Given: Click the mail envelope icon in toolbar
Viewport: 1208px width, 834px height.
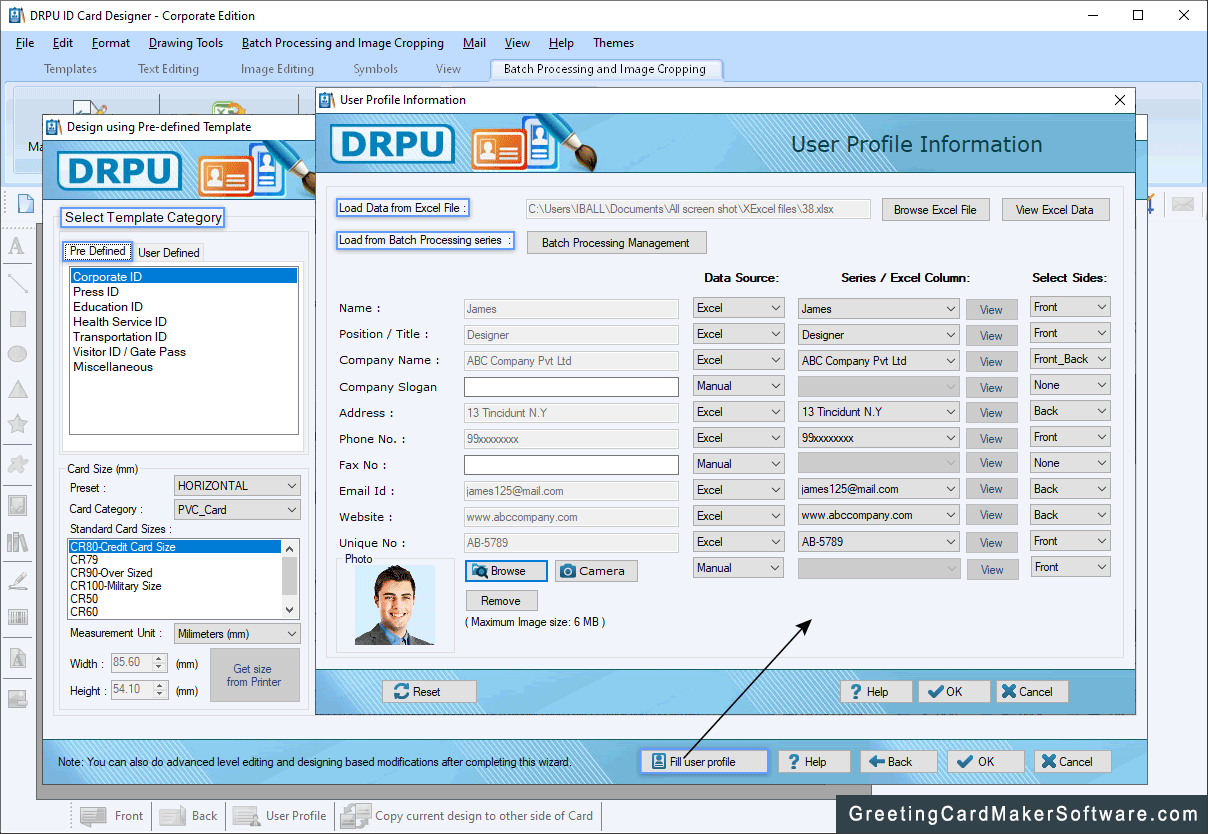Looking at the screenshot, I should click(x=1183, y=204).
